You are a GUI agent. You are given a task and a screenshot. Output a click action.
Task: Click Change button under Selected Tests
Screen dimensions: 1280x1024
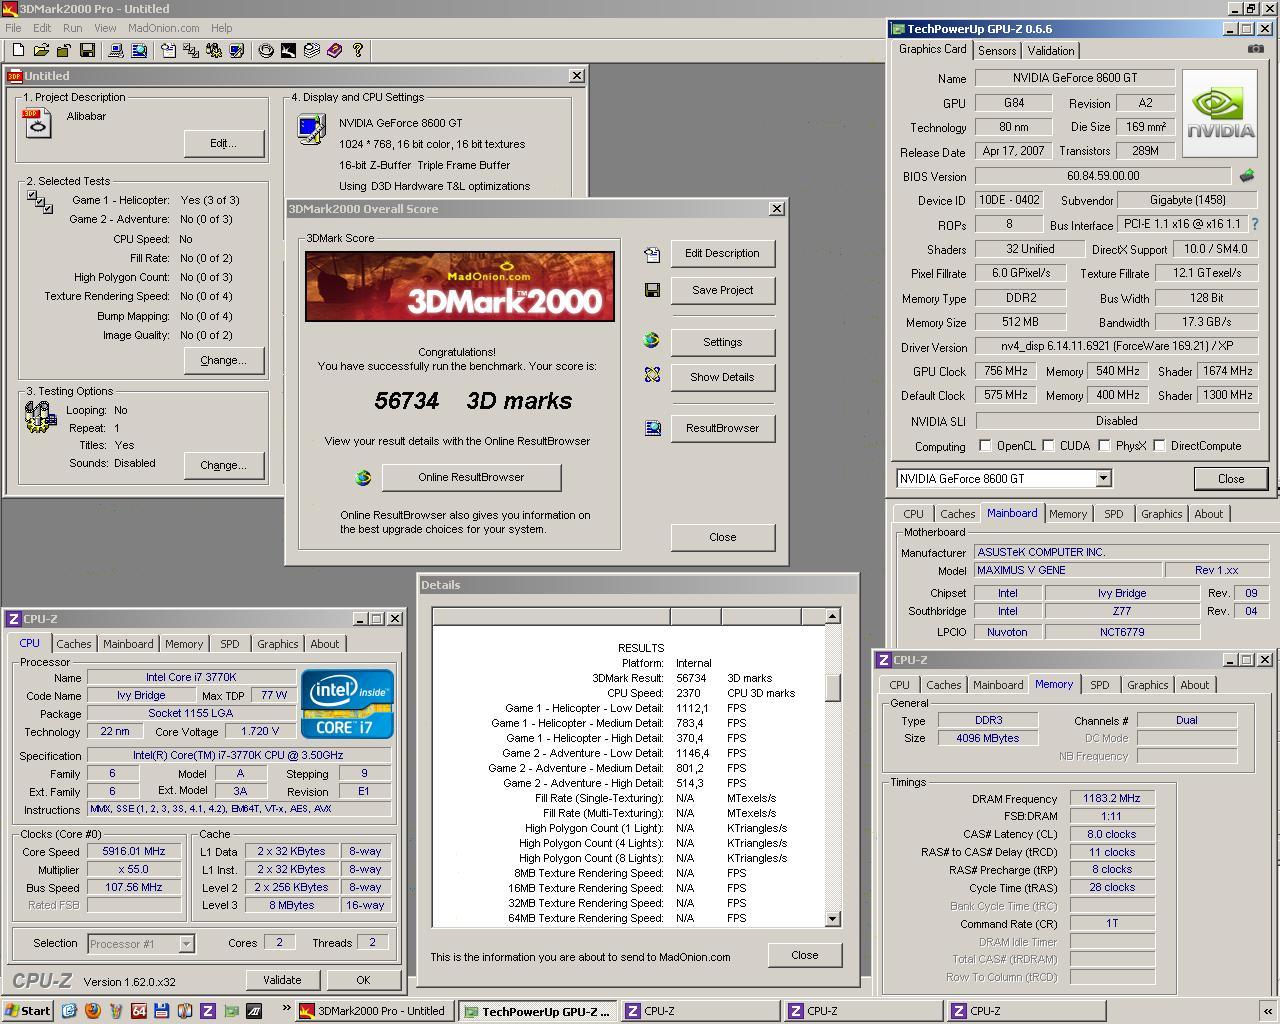coord(223,360)
